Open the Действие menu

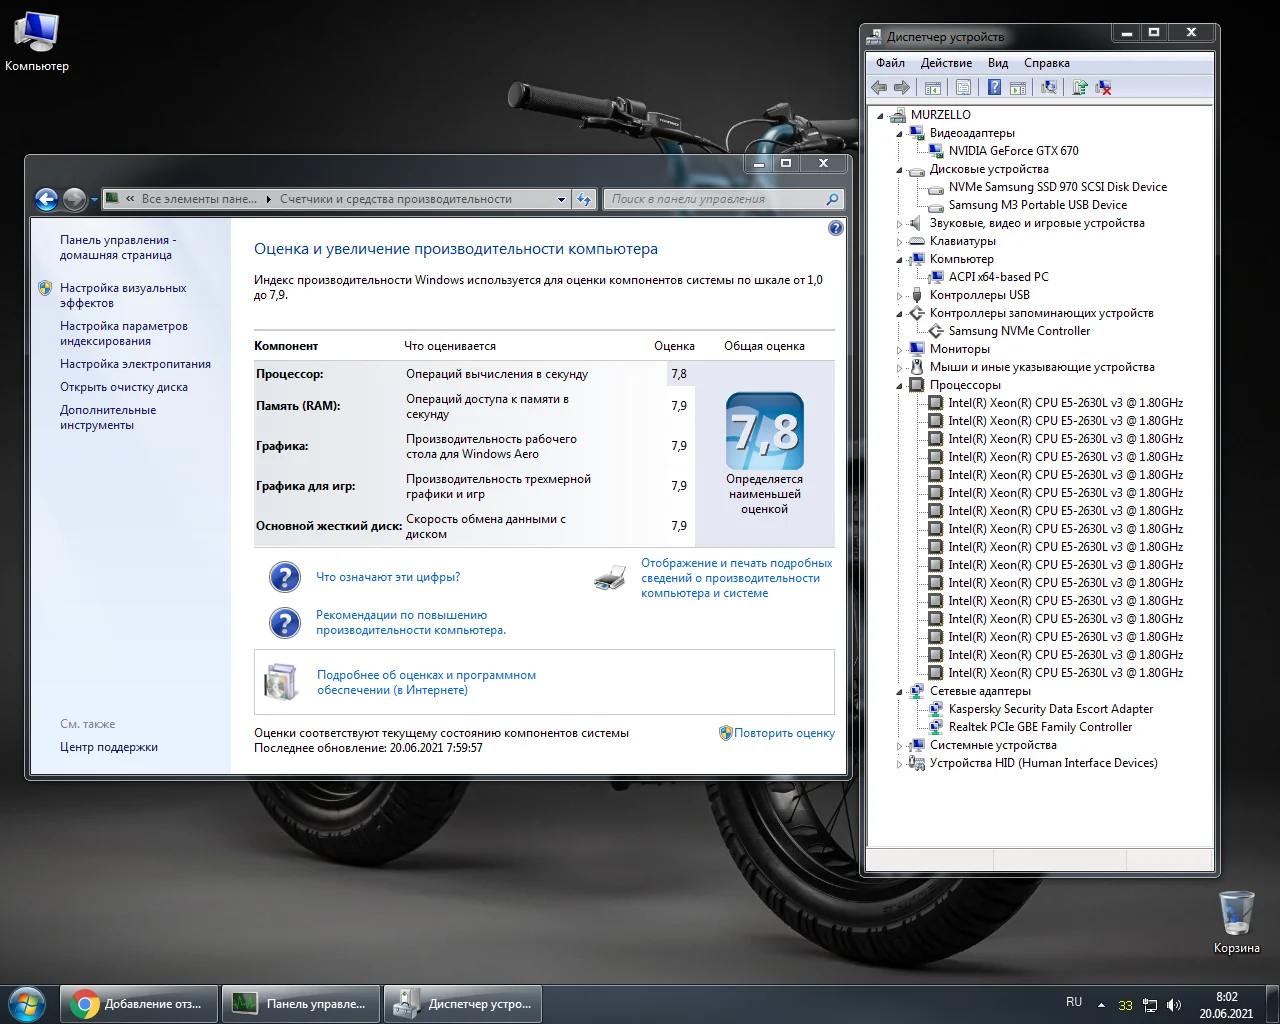(x=945, y=63)
